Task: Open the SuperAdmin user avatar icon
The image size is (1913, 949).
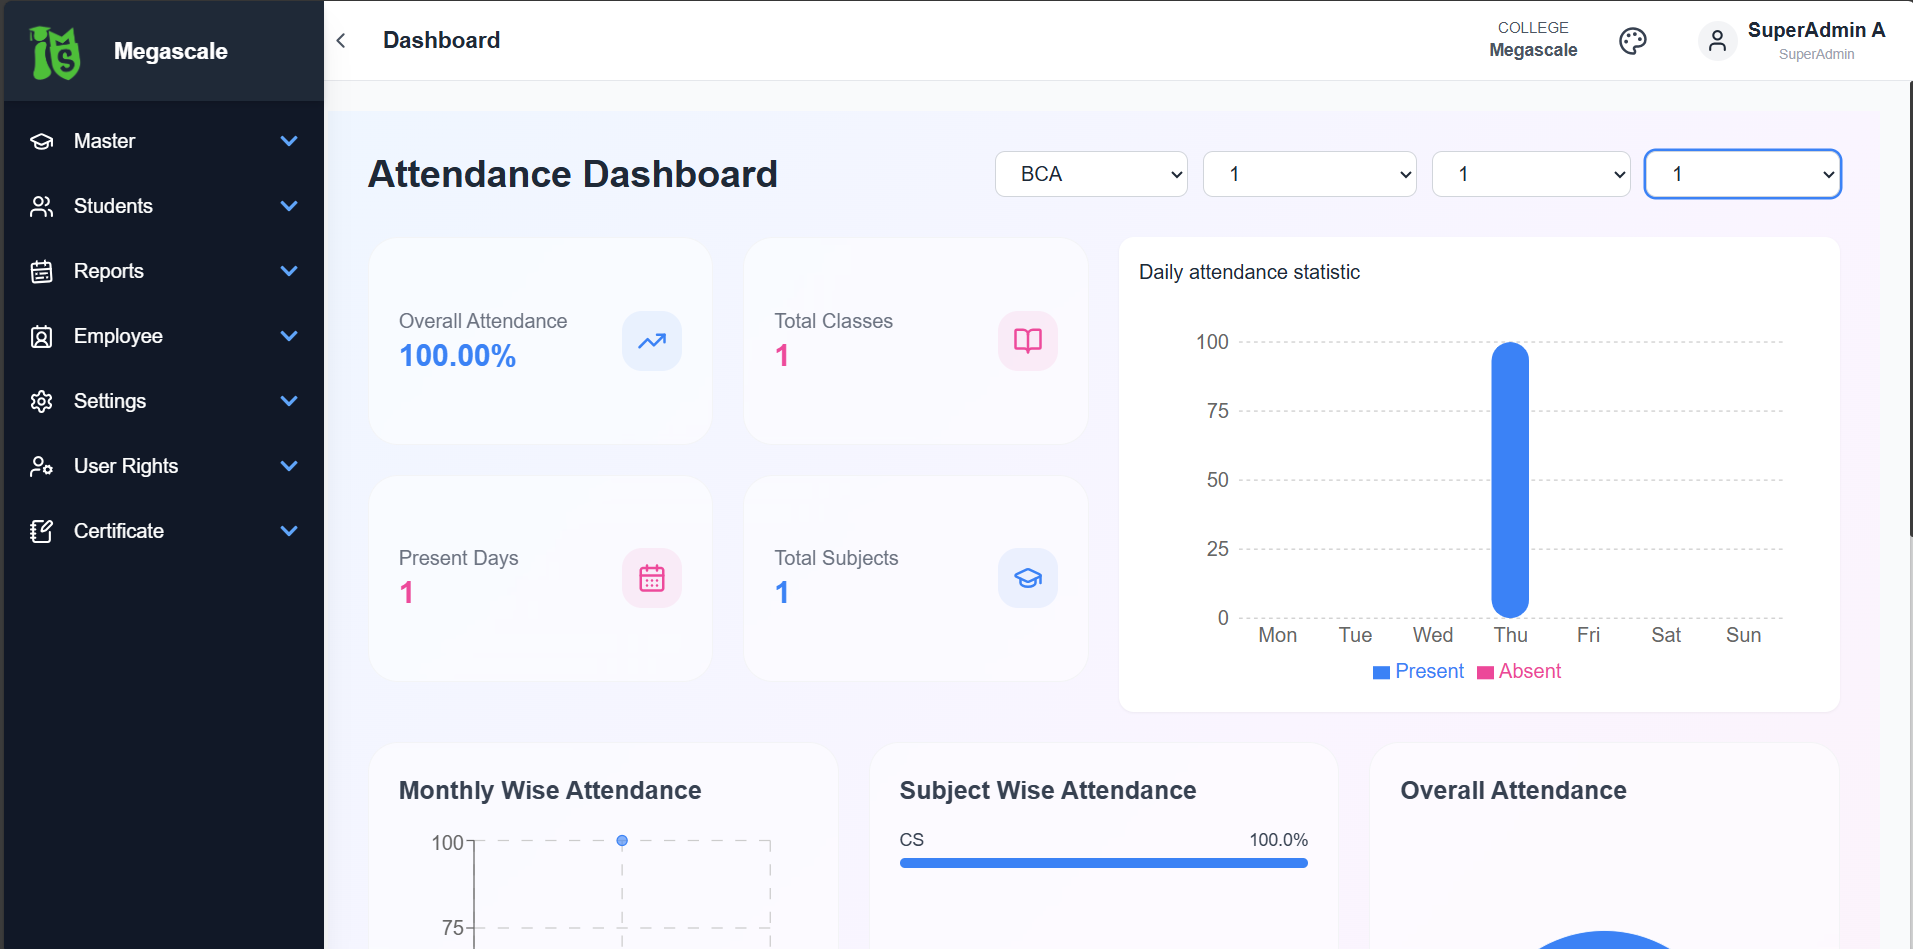Action: coord(1717,41)
